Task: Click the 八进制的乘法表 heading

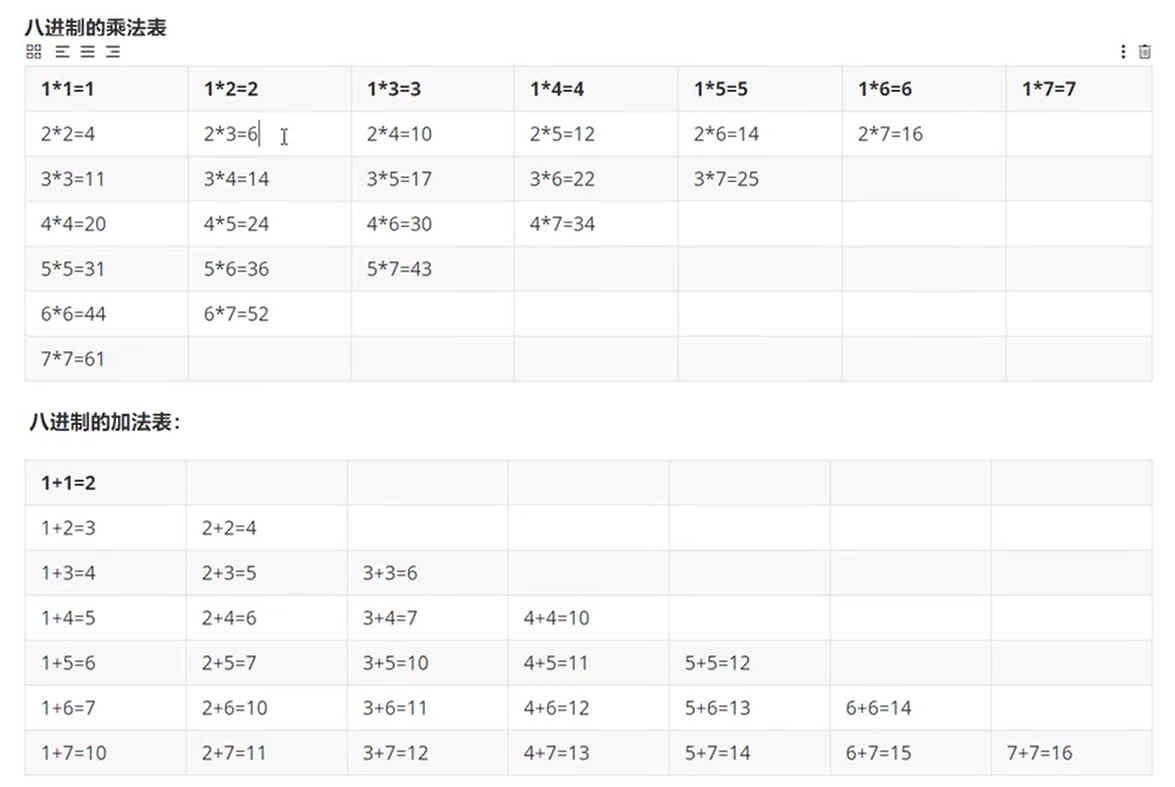Action: pos(95,28)
